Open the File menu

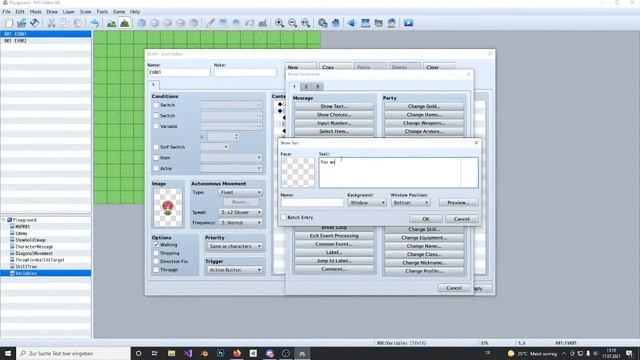pyautogui.click(x=7, y=12)
